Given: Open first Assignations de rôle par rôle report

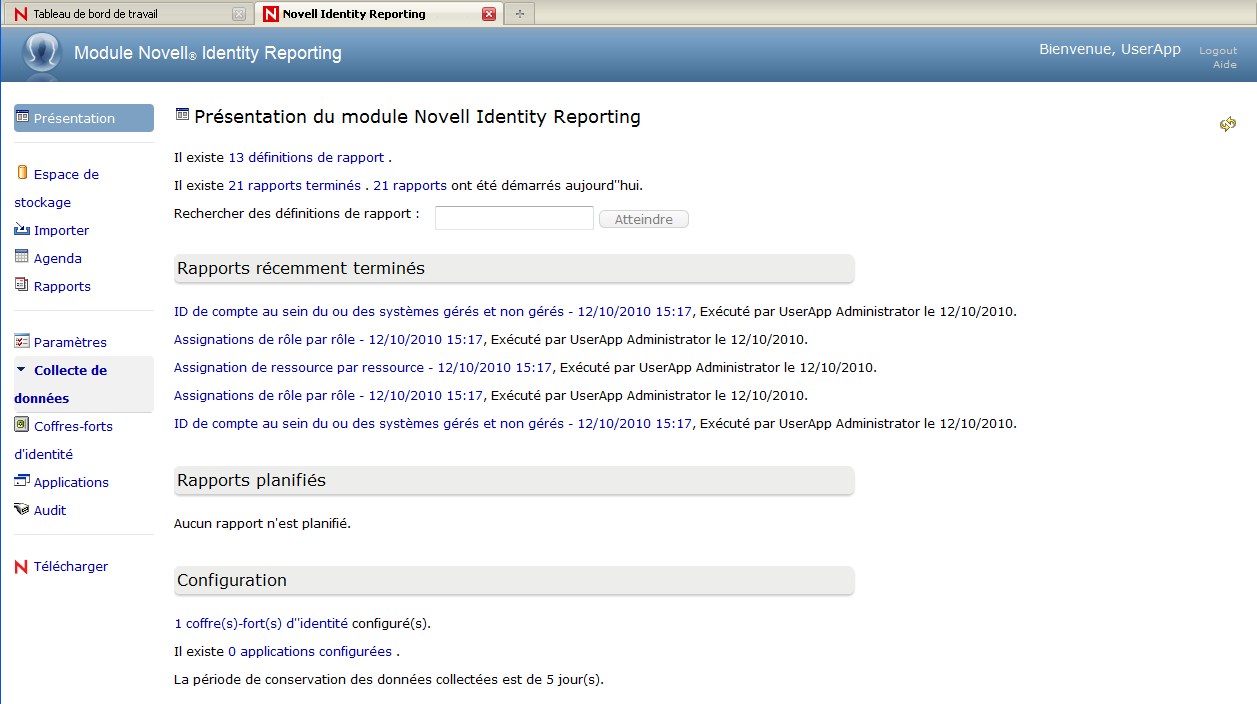Looking at the screenshot, I should (329, 339).
